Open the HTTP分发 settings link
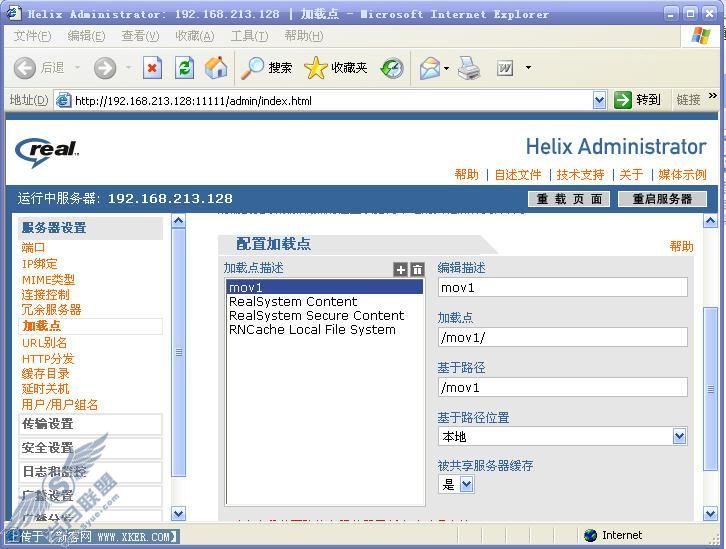The width and height of the screenshot is (726, 549). [x=48, y=358]
